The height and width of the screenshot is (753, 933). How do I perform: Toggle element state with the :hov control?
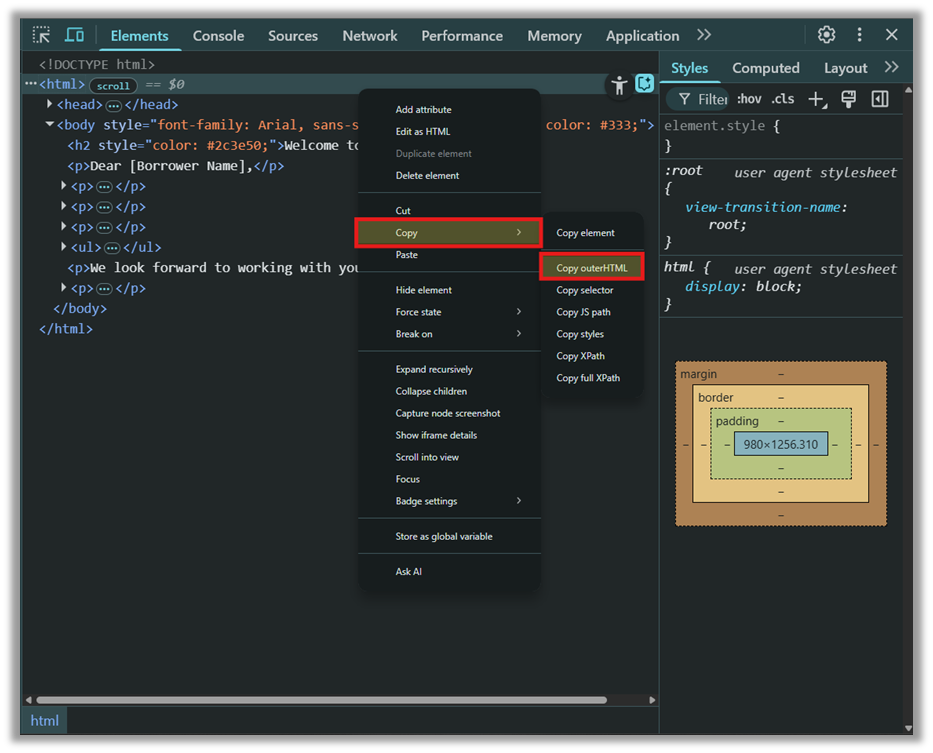click(749, 99)
